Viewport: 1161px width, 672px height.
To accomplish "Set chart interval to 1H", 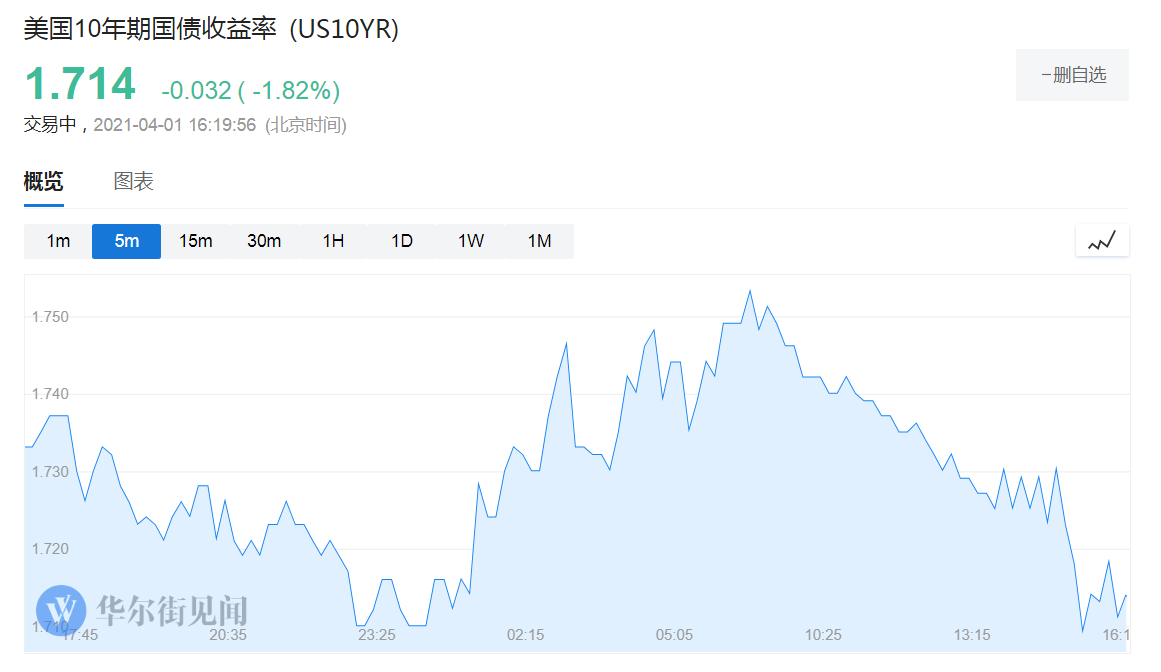I will tap(333, 241).
